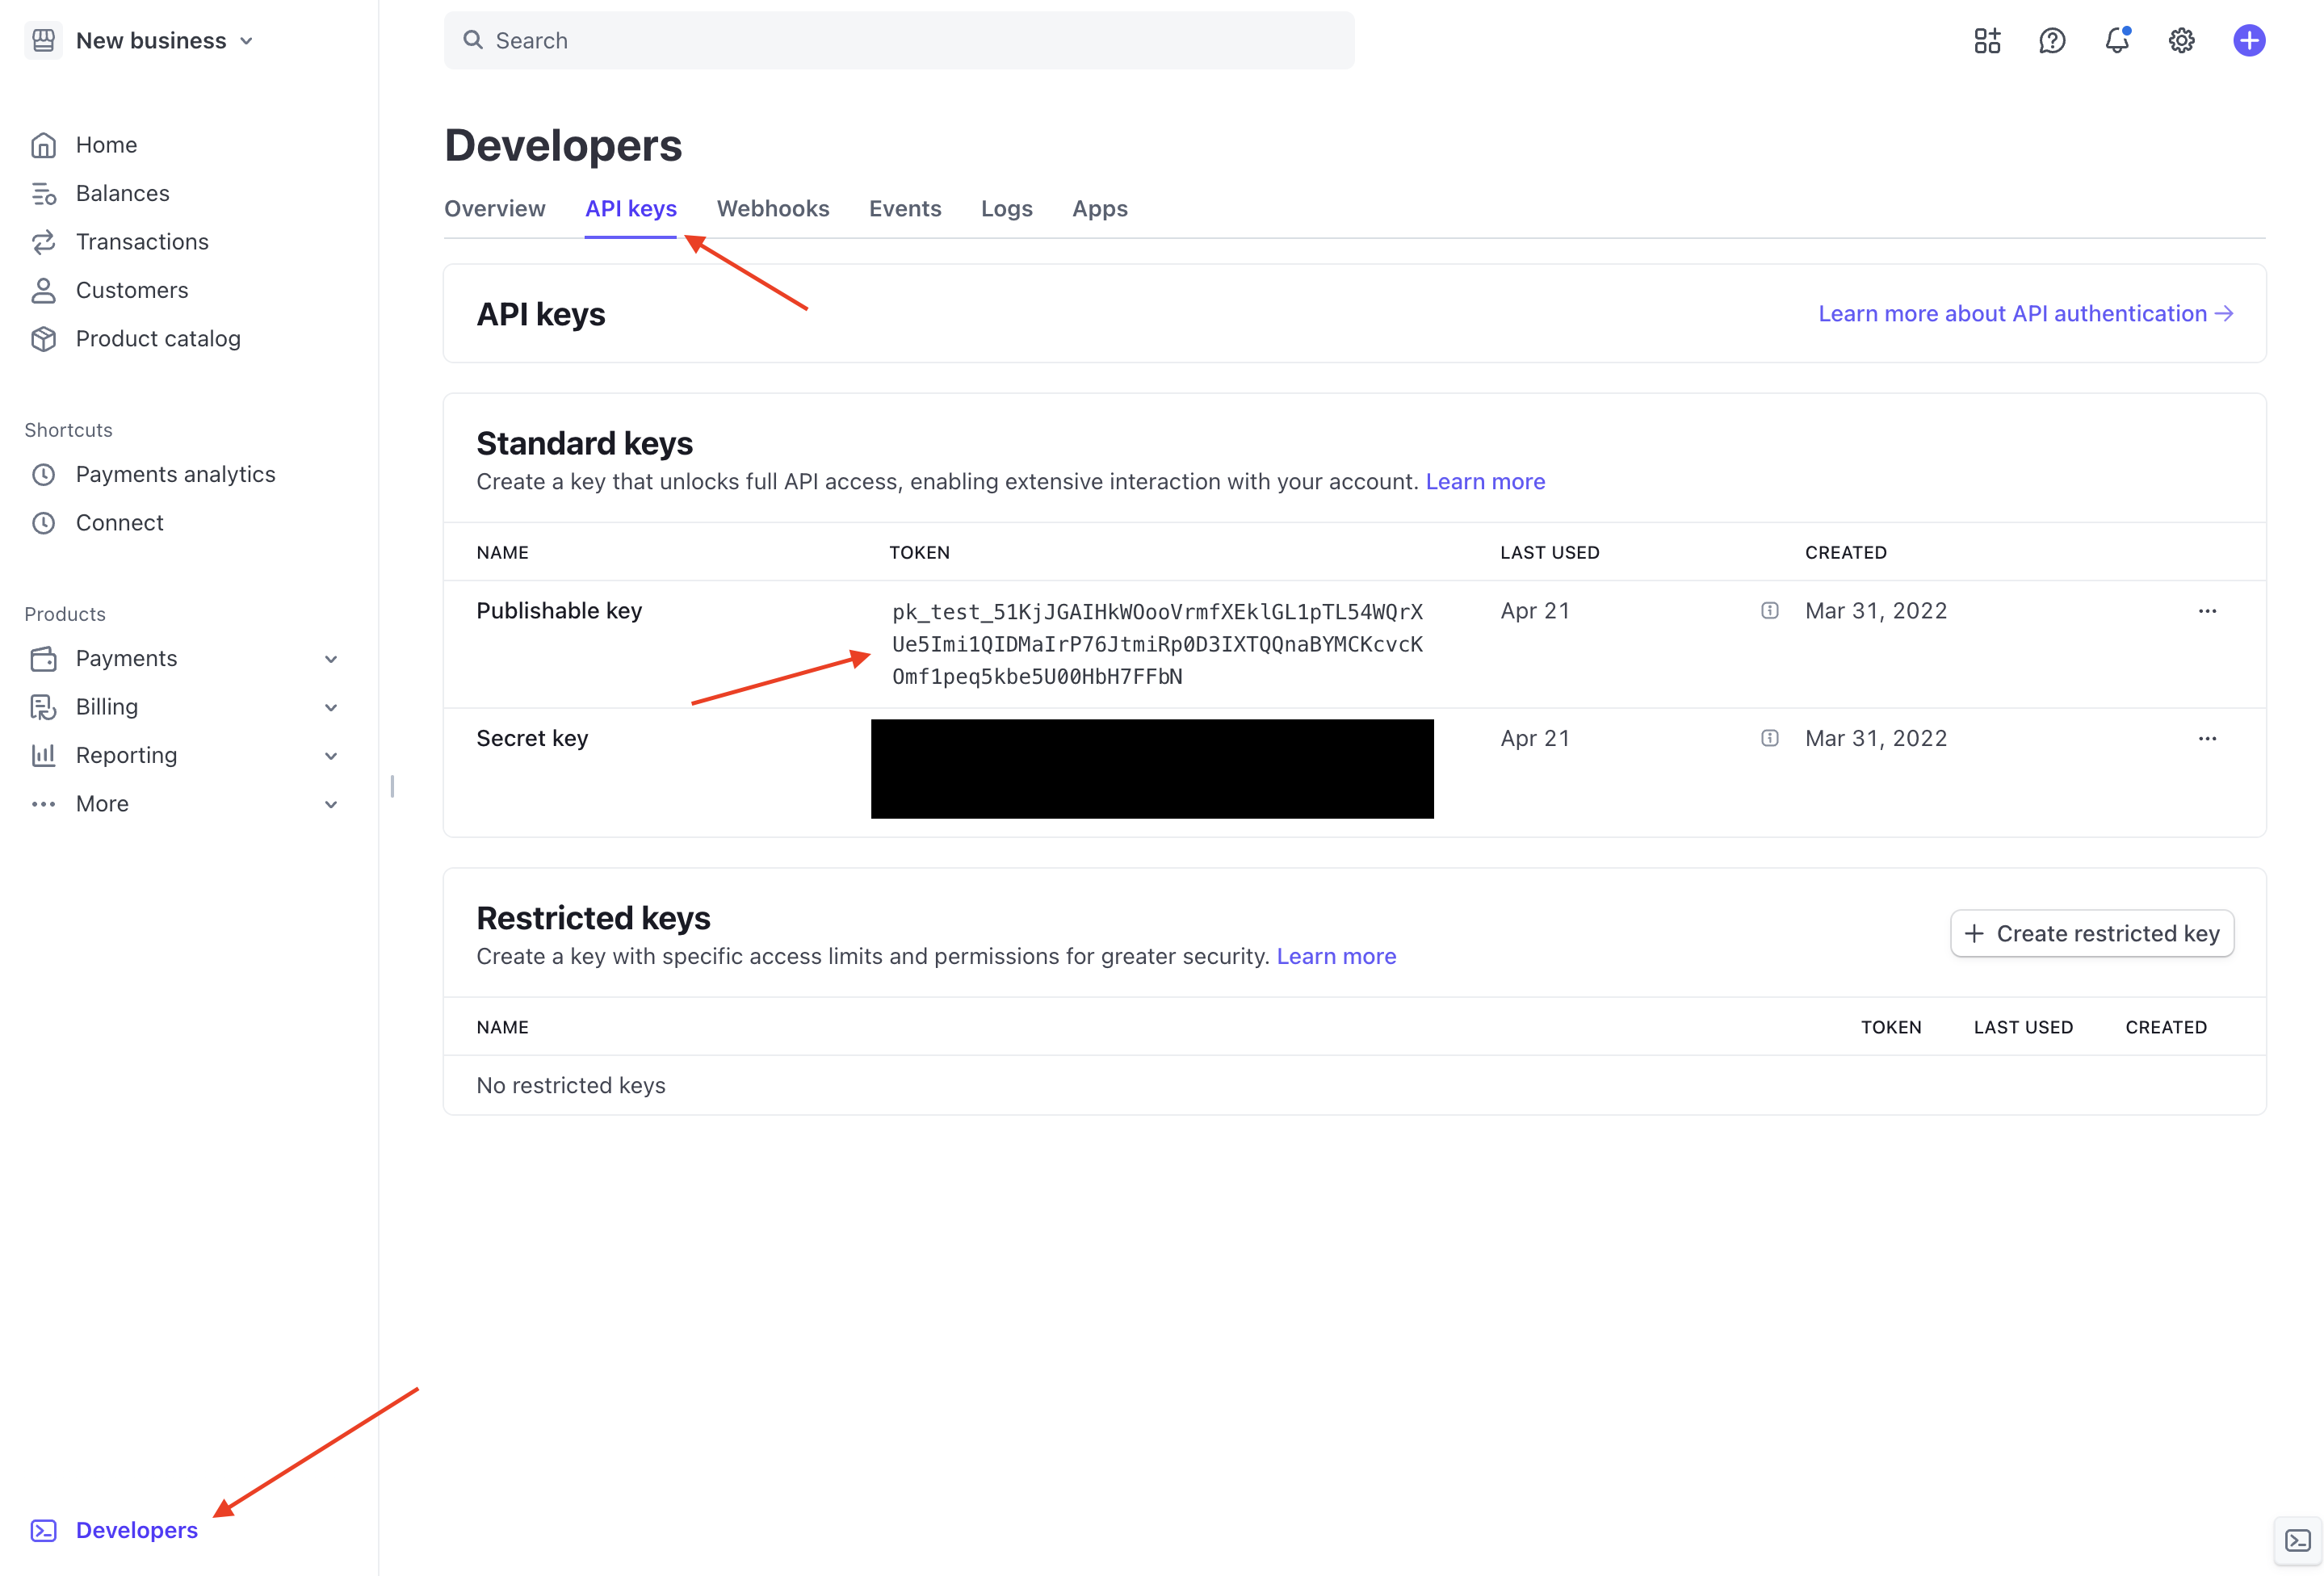
Task: Open Payments analytics shortcut
Action: click(175, 474)
